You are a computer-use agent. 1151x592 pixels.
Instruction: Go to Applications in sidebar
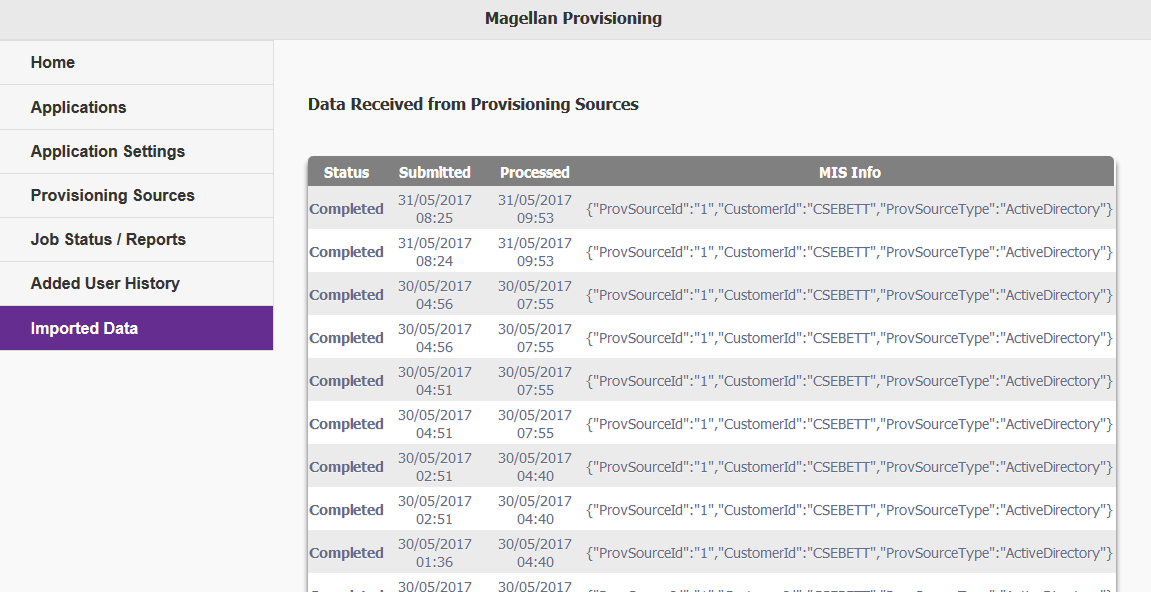(x=137, y=107)
